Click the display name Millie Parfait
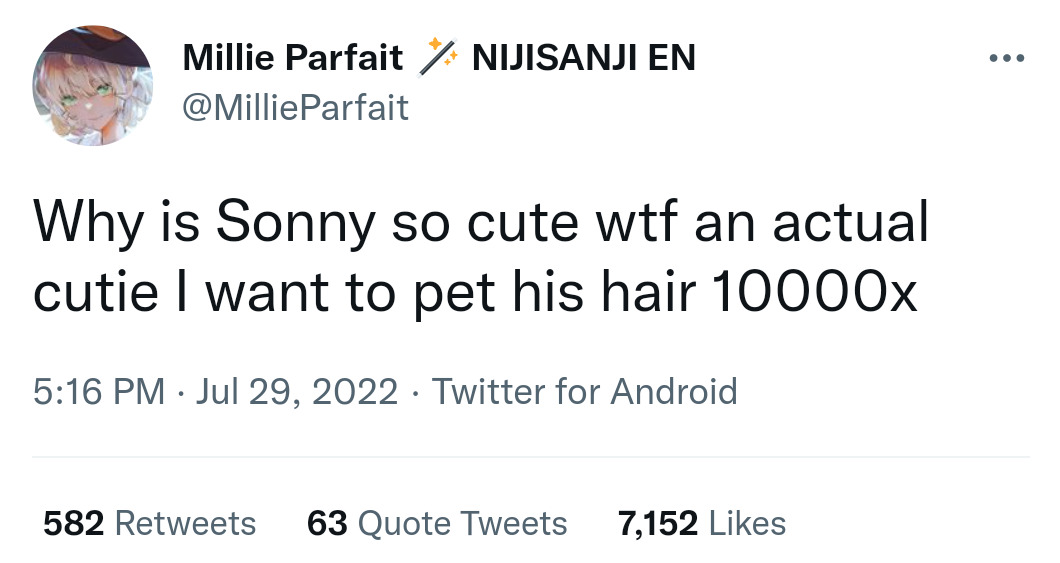 point(292,59)
